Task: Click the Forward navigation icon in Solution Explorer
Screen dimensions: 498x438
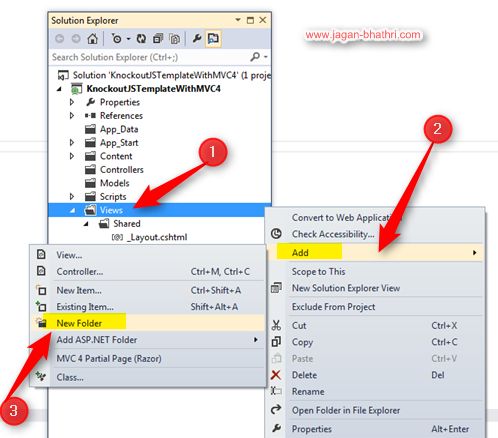Action: point(76,39)
